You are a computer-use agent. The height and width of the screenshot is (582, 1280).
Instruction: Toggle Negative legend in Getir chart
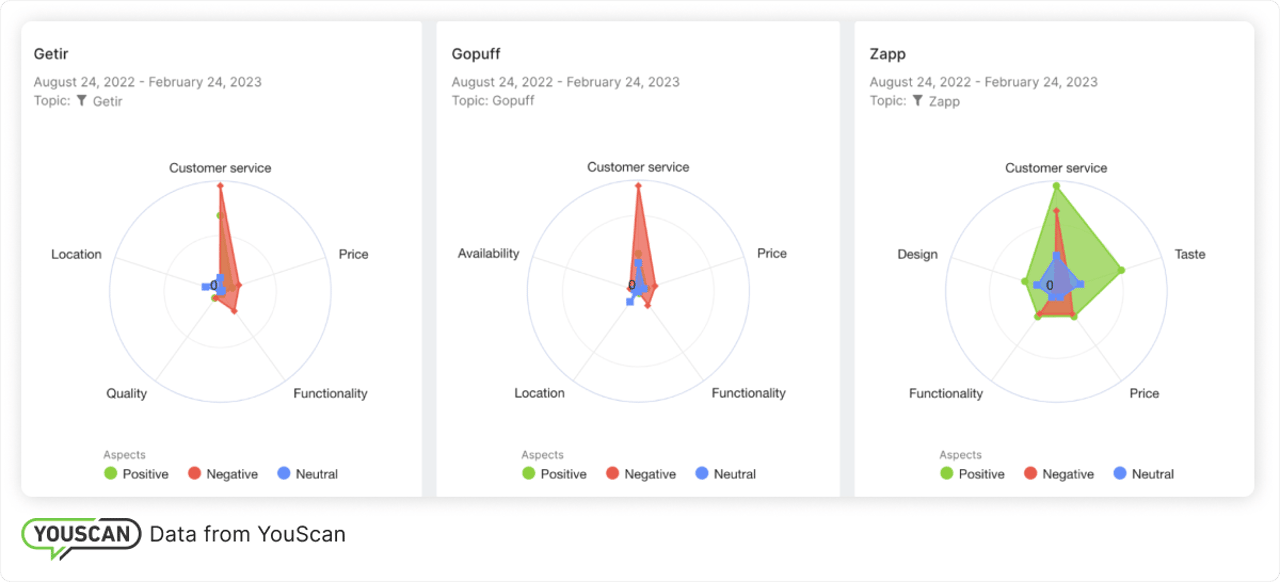[222, 474]
